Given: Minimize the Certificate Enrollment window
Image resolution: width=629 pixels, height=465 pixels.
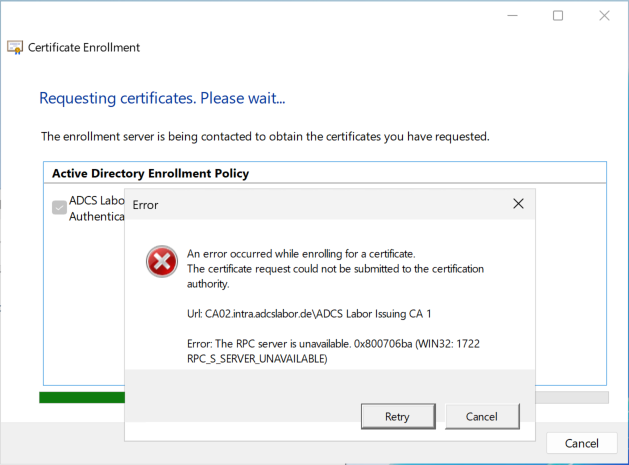Looking at the screenshot, I should tap(512, 16).
